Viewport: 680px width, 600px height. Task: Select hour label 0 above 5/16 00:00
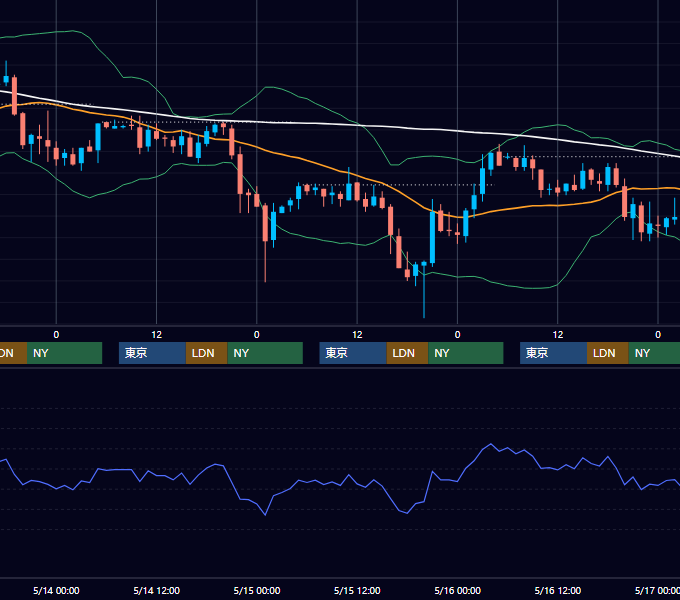point(458,335)
